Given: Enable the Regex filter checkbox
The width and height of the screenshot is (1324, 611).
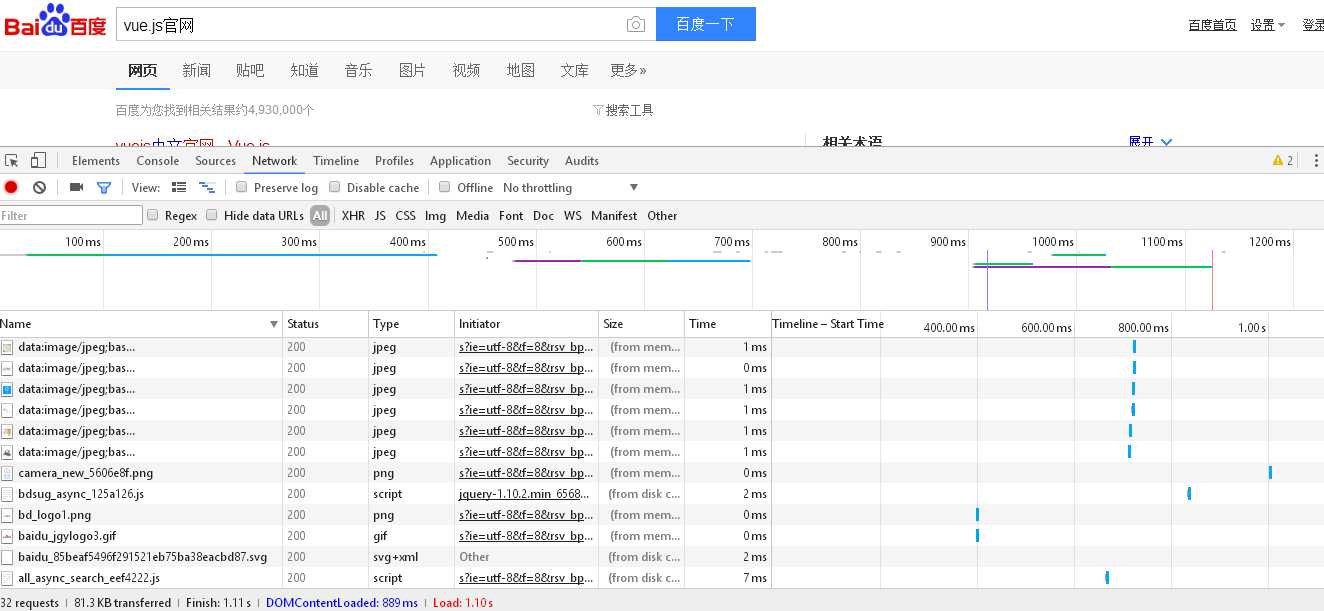Looking at the screenshot, I should [153, 215].
